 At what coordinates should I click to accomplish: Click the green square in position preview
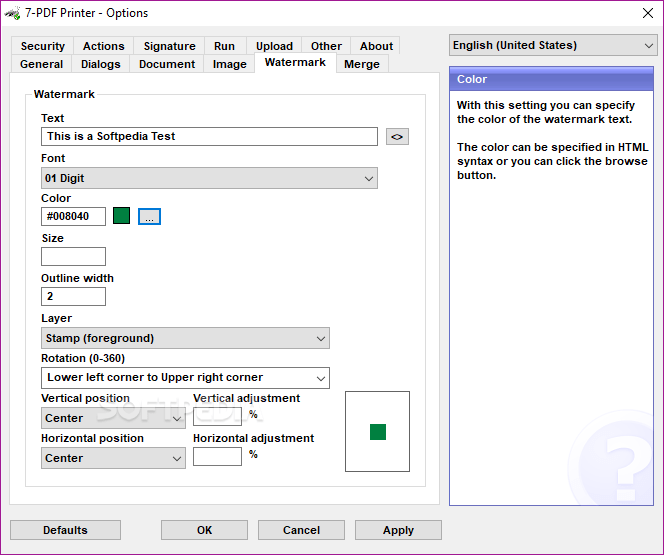pyautogui.click(x=378, y=432)
